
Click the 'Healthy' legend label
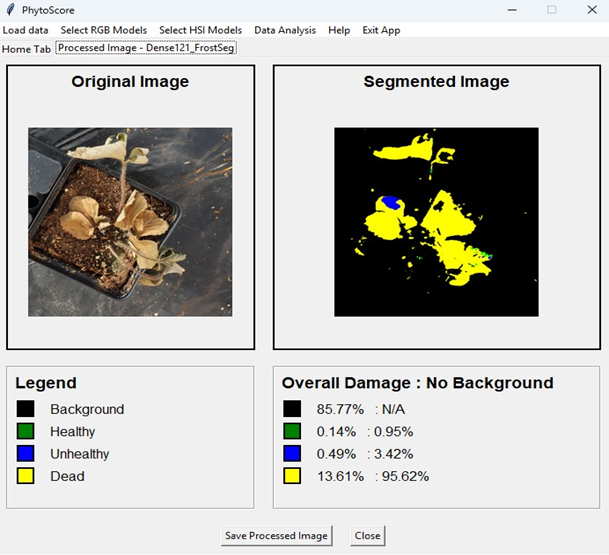[x=73, y=431]
